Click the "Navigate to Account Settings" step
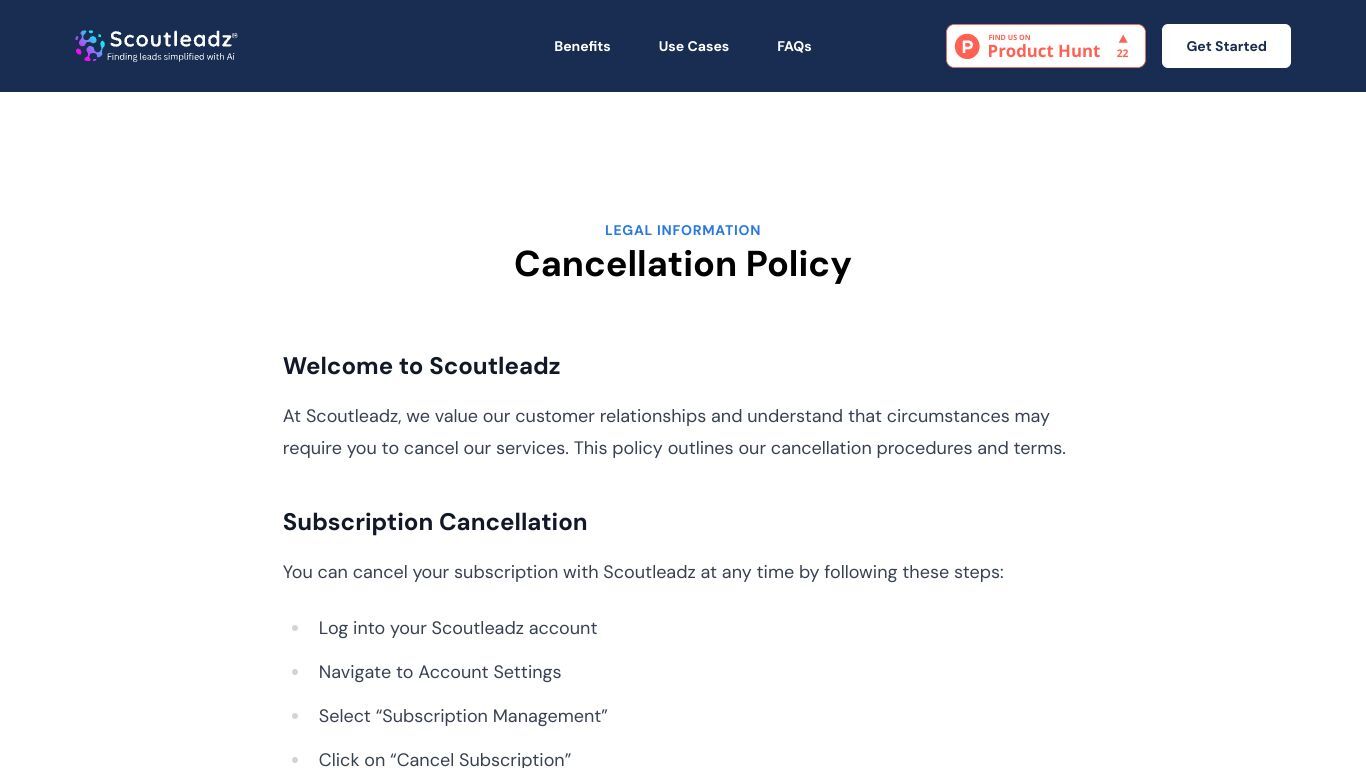 (440, 672)
